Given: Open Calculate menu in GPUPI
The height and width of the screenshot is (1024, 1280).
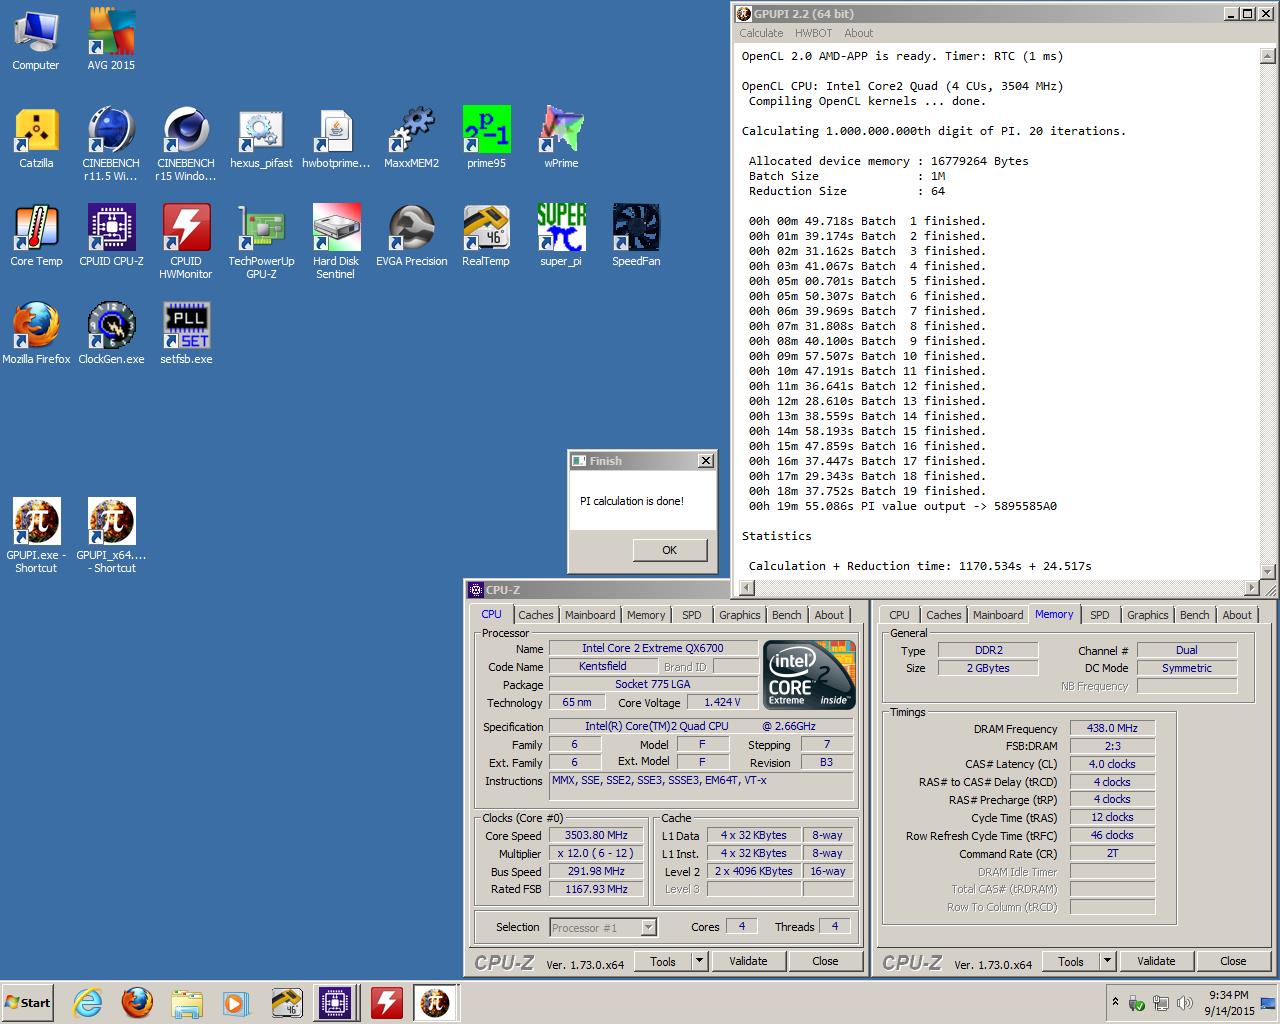Looking at the screenshot, I should click(x=761, y=33).
